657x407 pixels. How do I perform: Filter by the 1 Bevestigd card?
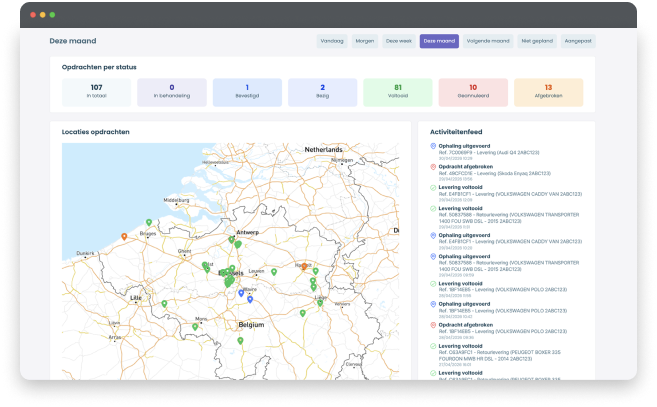coord(247,92)
